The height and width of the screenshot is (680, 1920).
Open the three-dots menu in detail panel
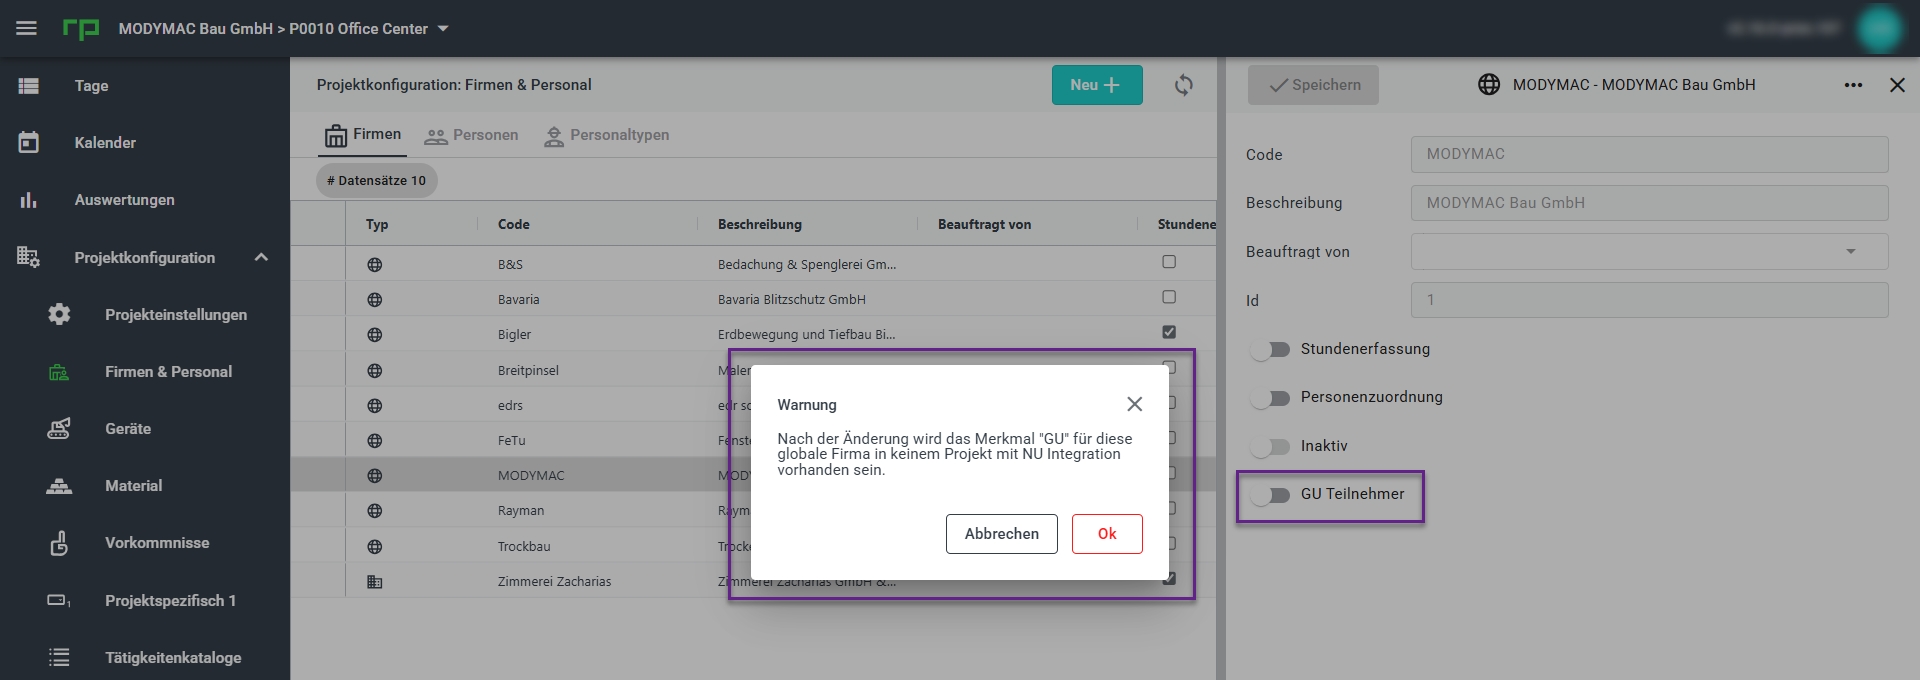pyautogui.click(x=1853, y=85)
